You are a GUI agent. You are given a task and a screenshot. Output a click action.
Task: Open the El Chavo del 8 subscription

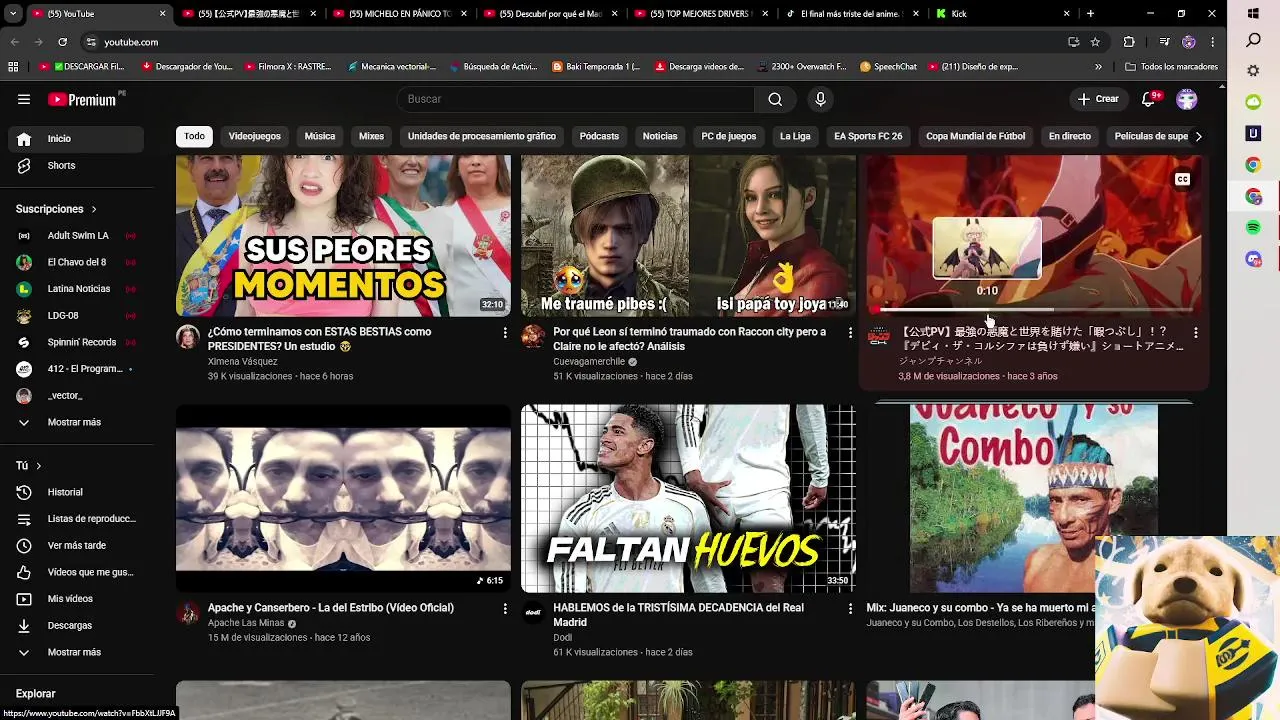point(76,262)
